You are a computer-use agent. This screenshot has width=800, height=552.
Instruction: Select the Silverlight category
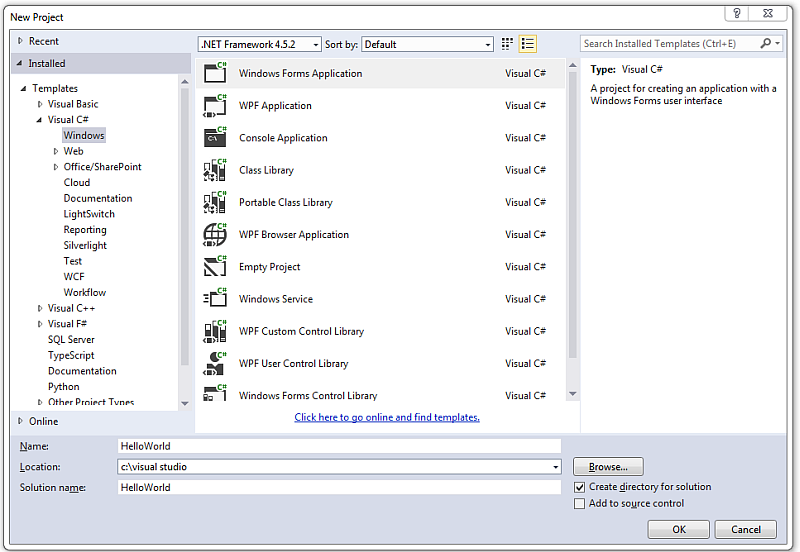click(x=85, y=245)
